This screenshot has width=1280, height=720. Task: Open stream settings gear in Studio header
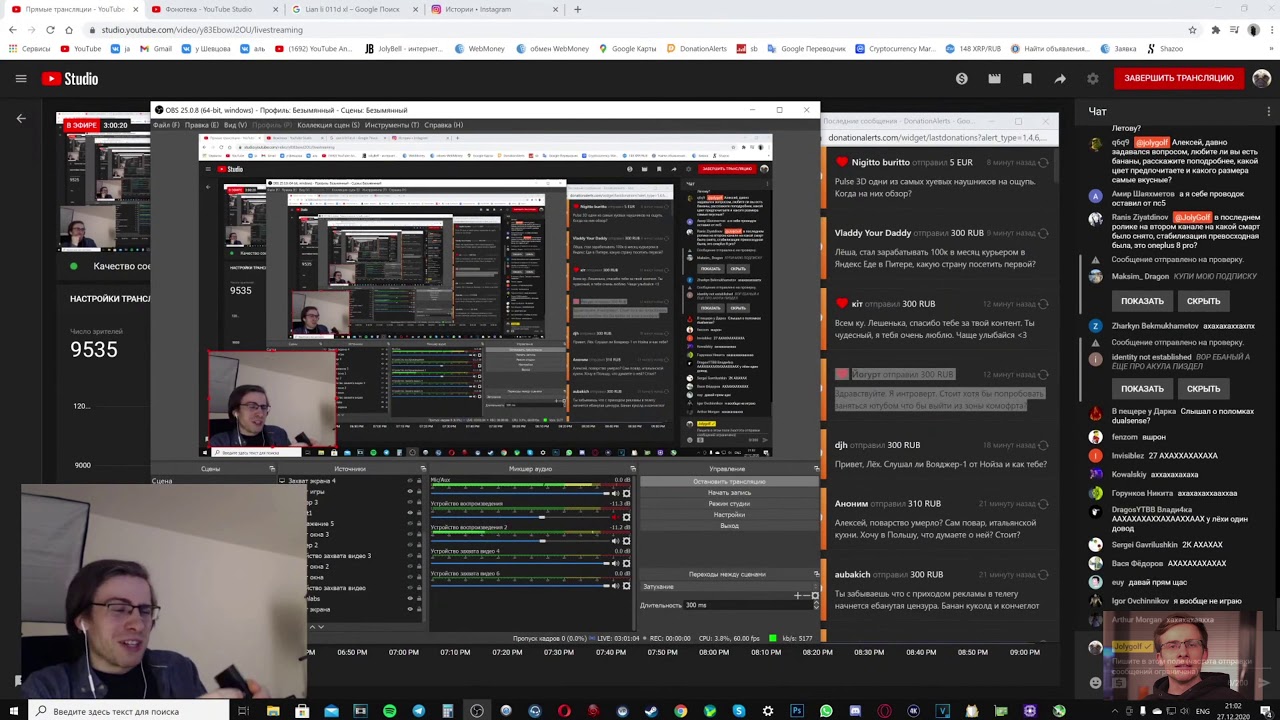1092,78
